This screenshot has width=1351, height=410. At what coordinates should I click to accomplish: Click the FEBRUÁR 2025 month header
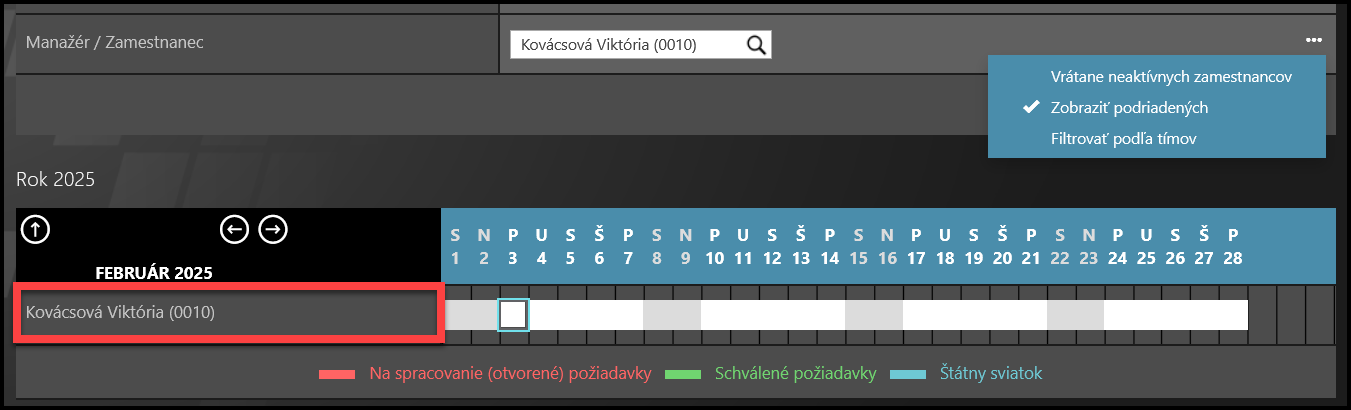154,272
